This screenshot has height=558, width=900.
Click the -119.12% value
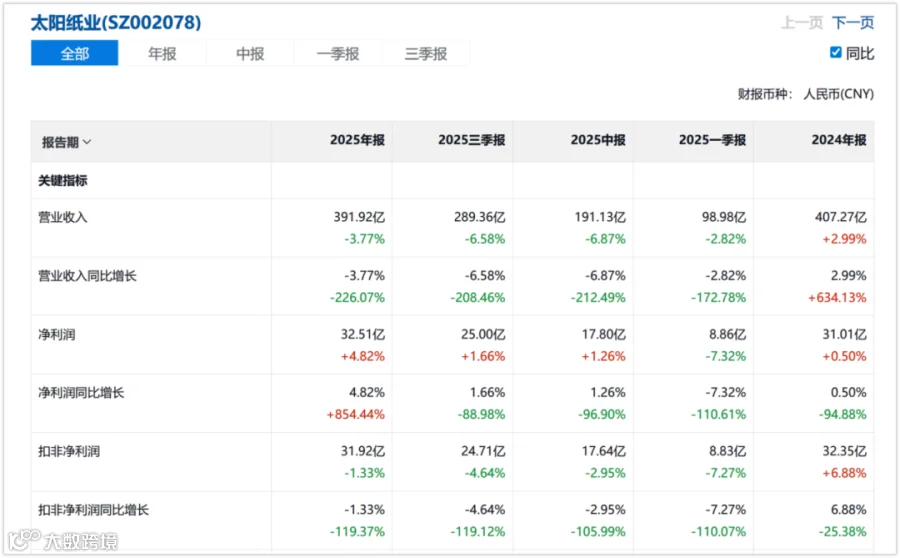tap(478, 532)
